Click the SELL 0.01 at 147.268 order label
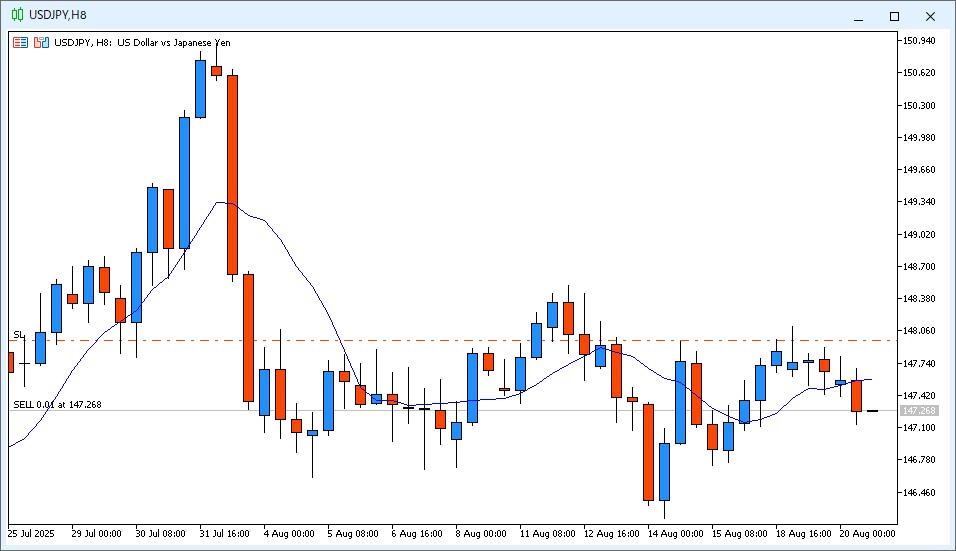This screenshot has height=551, width=956. [x=59, y=405]
